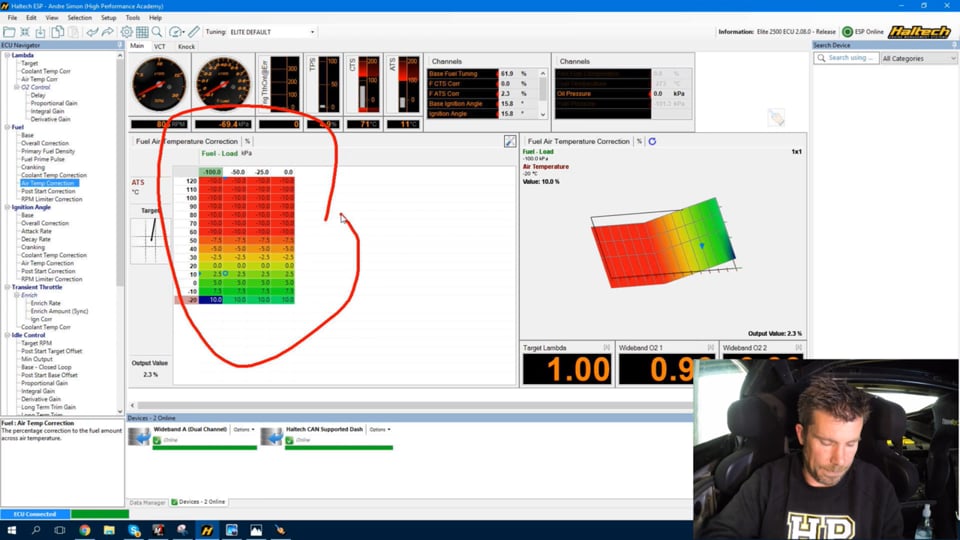
Task: Click the Task View taskbar icon
Action: [60, 530]
